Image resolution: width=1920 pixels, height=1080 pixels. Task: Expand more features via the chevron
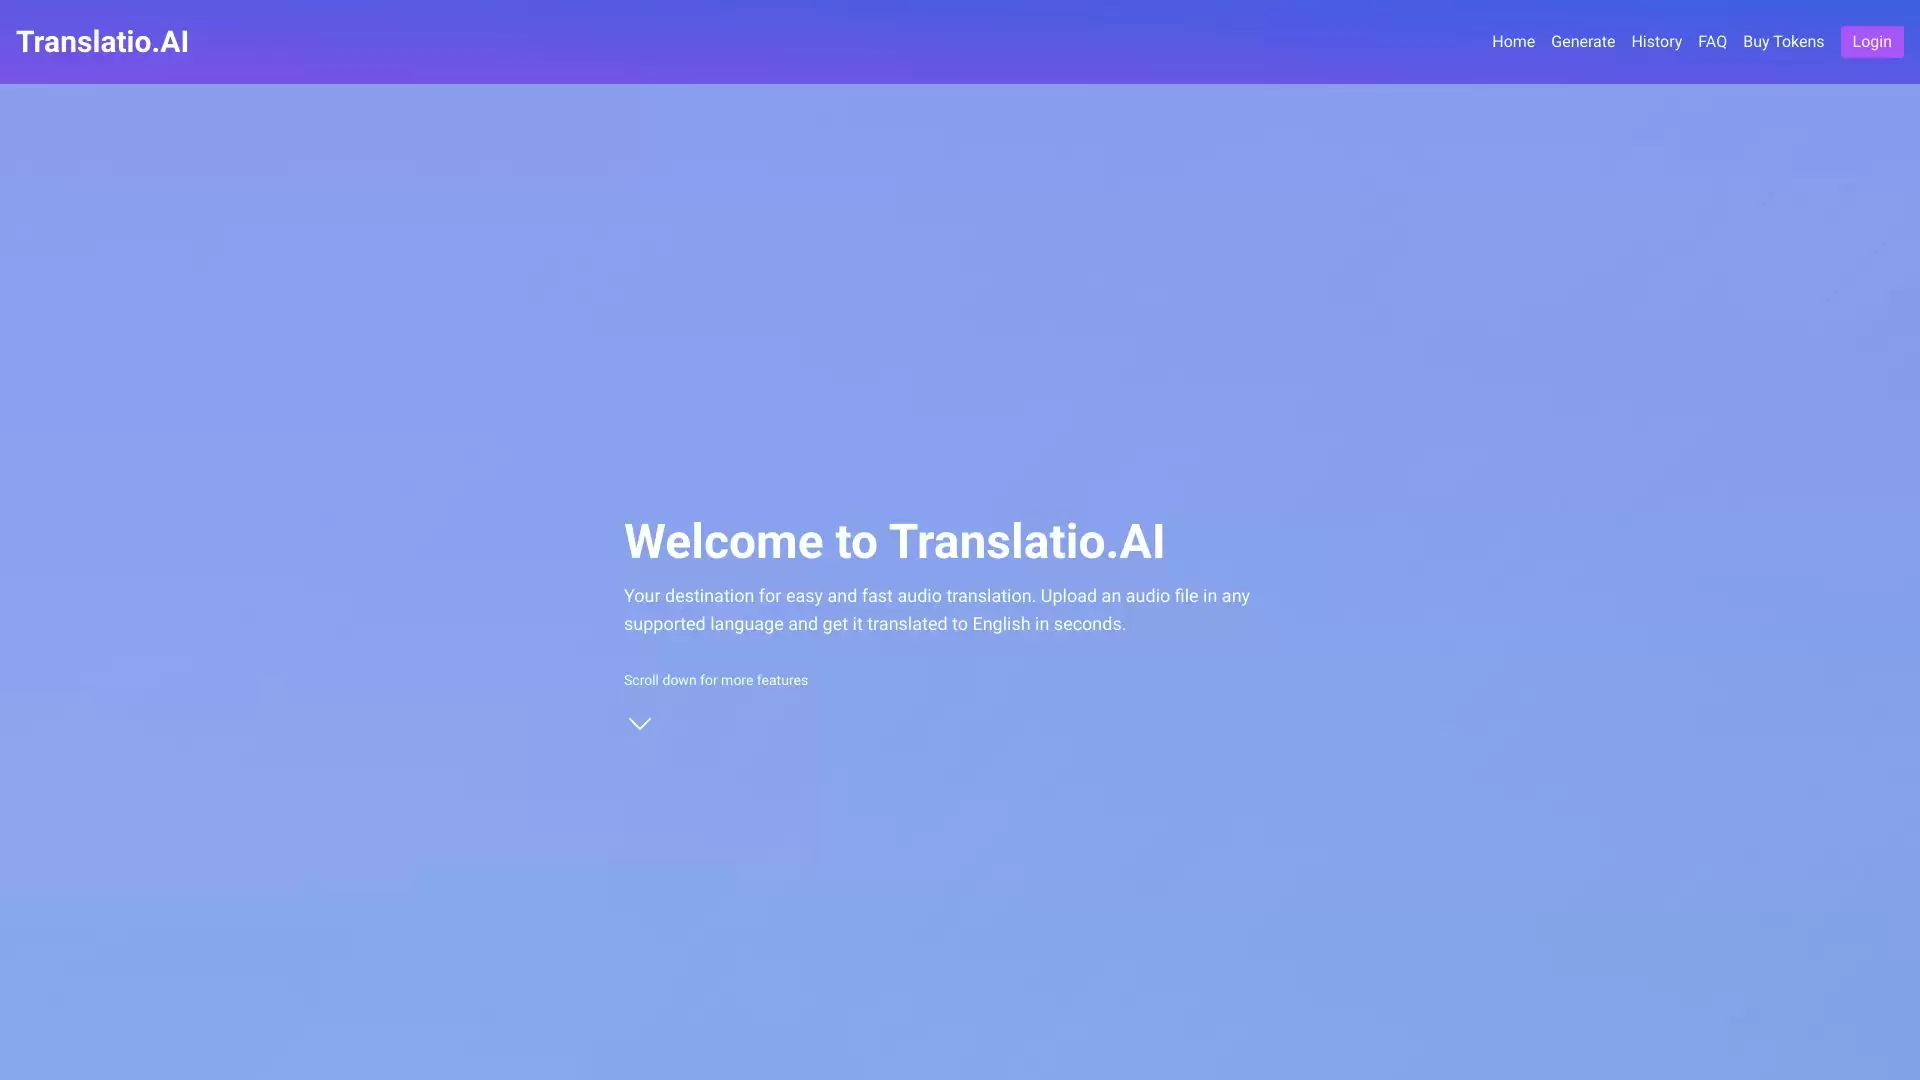[x=639, y=723]
